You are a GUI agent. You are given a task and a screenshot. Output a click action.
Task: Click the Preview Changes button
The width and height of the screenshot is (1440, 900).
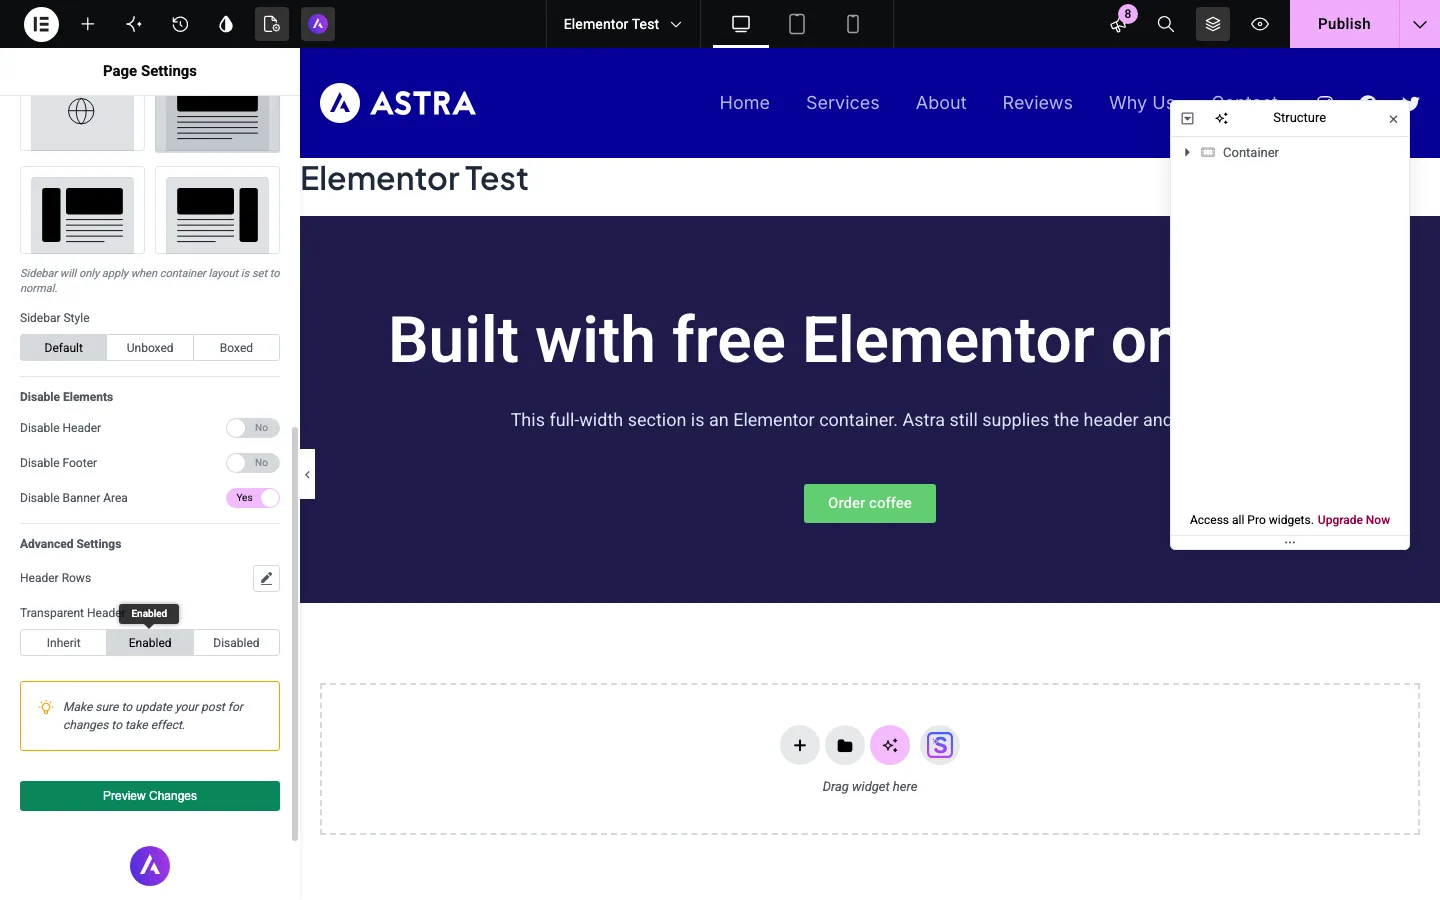(150, 796)
